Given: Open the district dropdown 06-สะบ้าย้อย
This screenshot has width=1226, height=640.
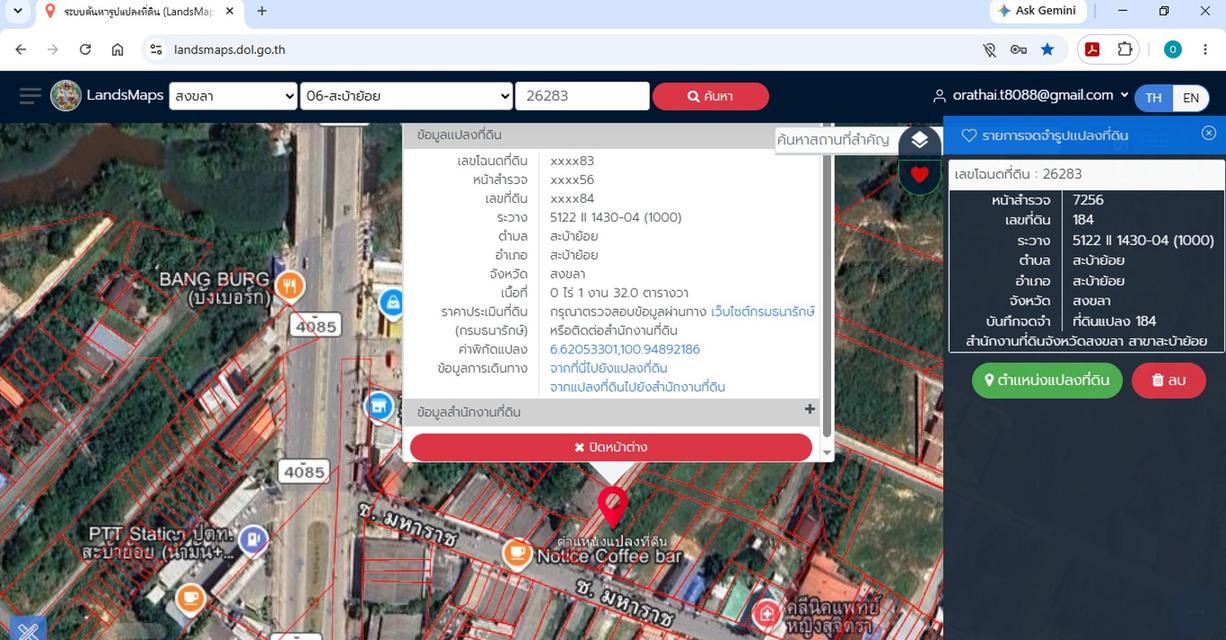Looking at the screenshot, I should coord(406,96).
